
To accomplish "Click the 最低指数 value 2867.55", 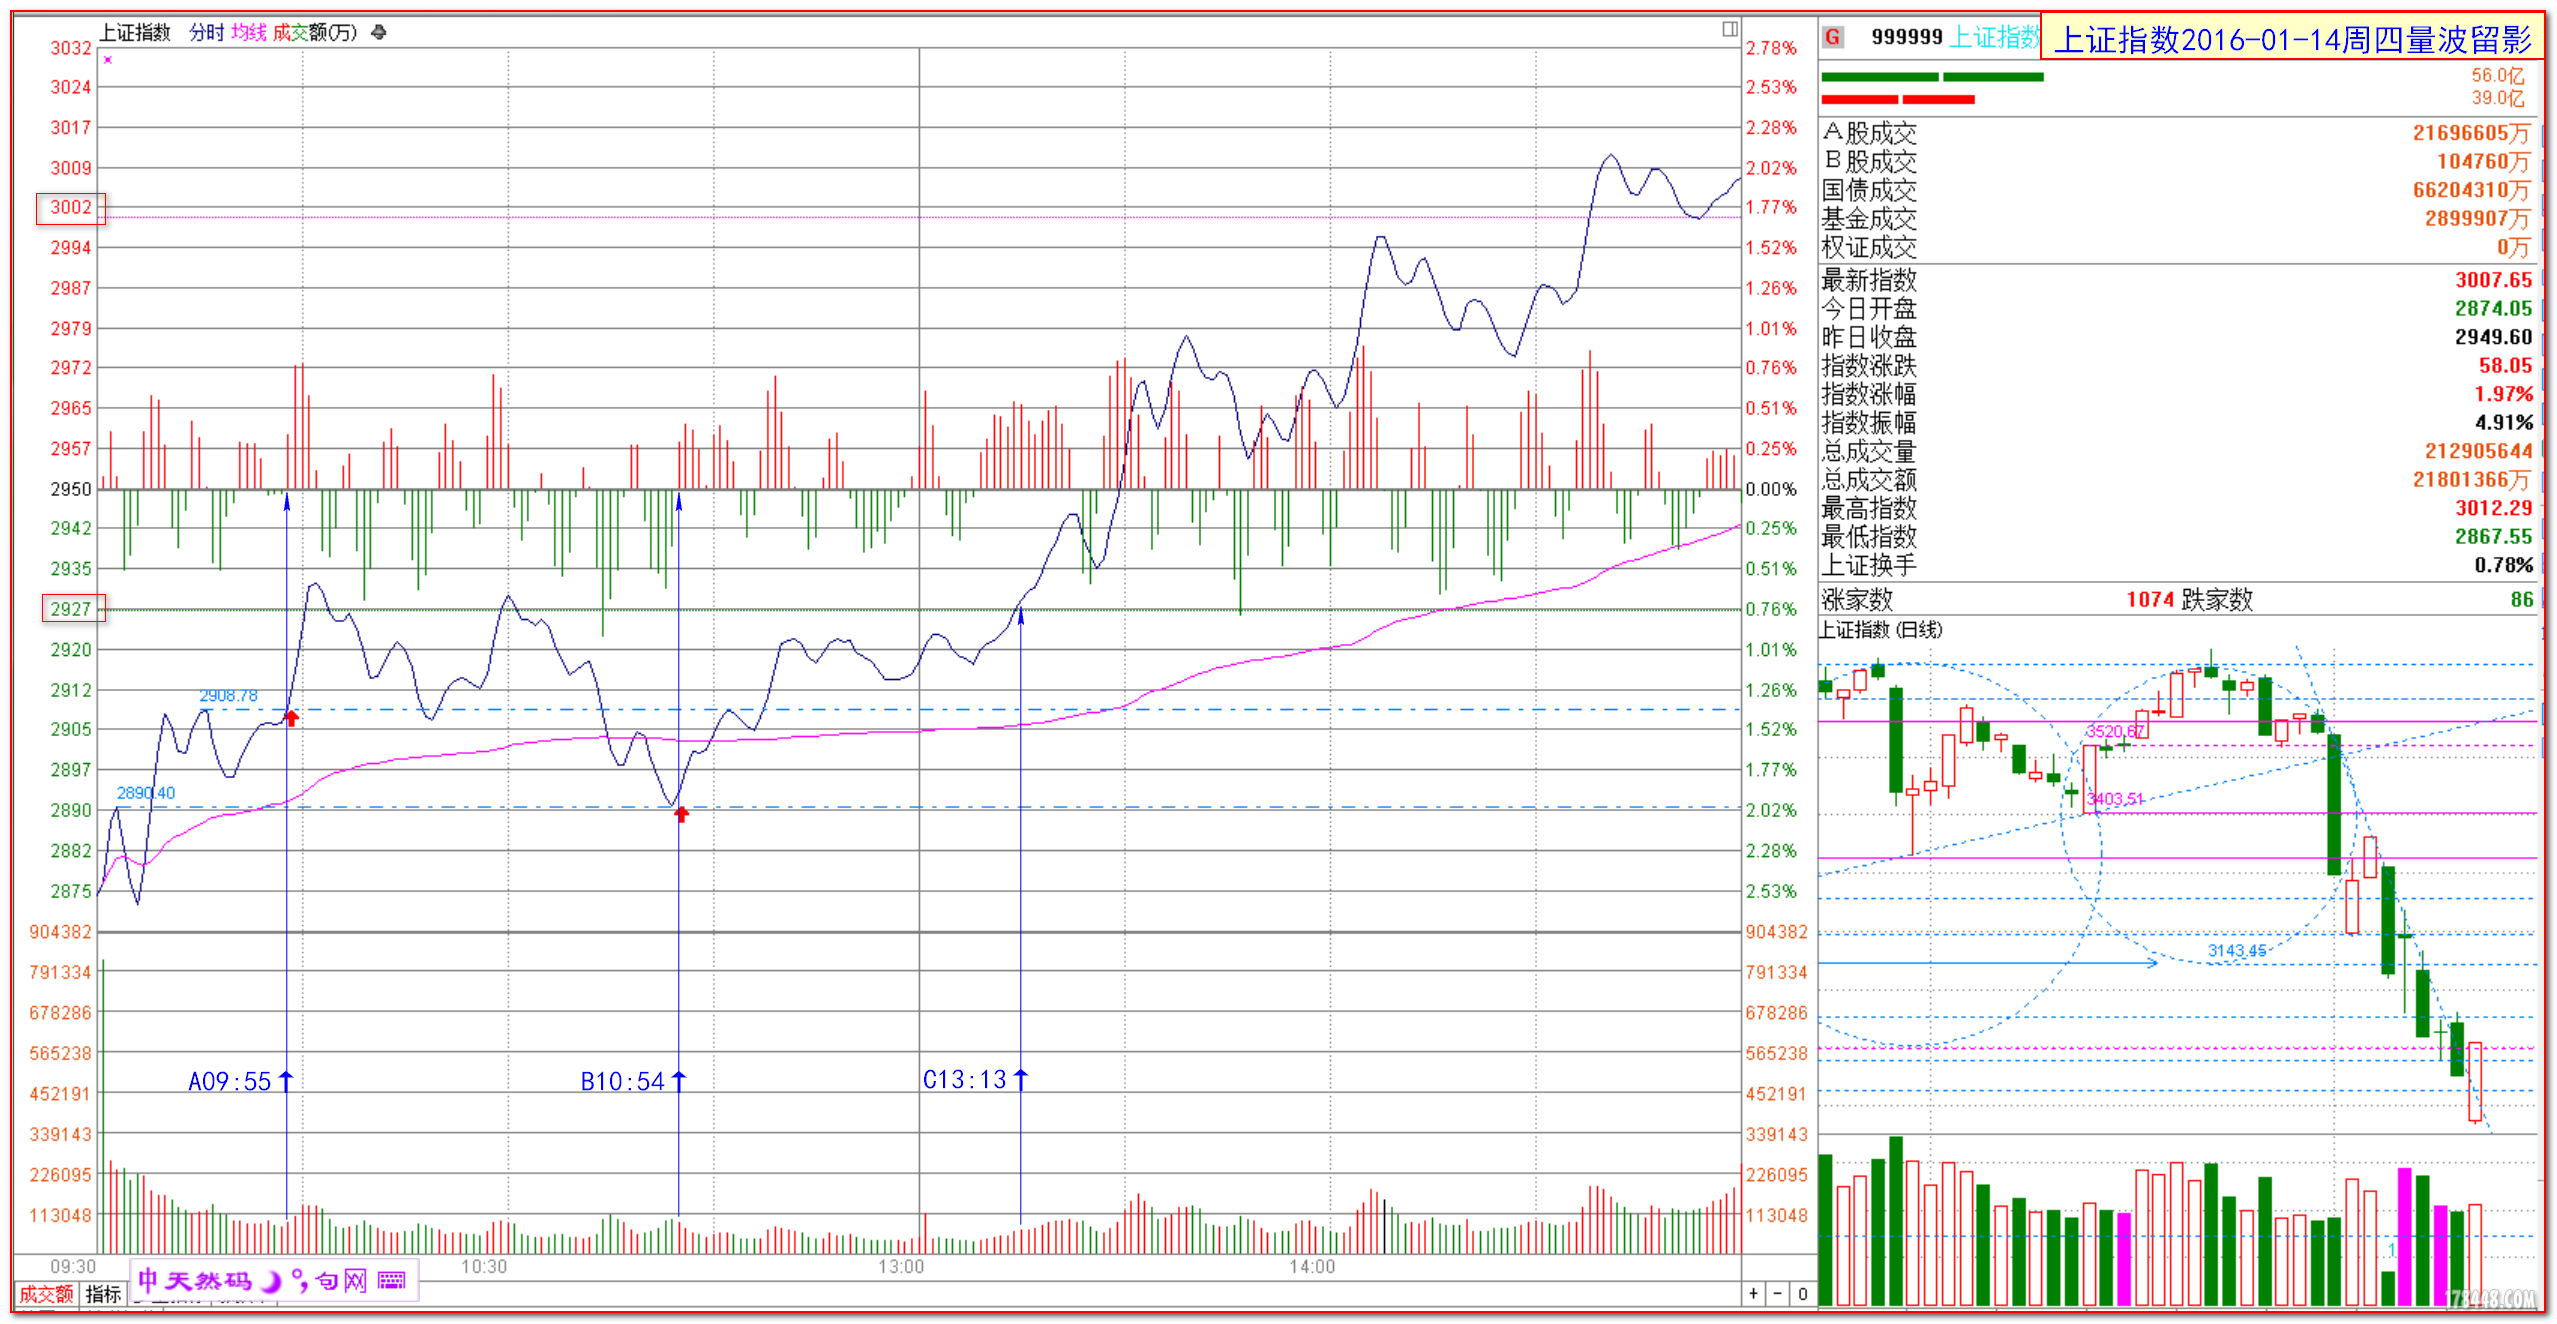I will point(2493,537).
